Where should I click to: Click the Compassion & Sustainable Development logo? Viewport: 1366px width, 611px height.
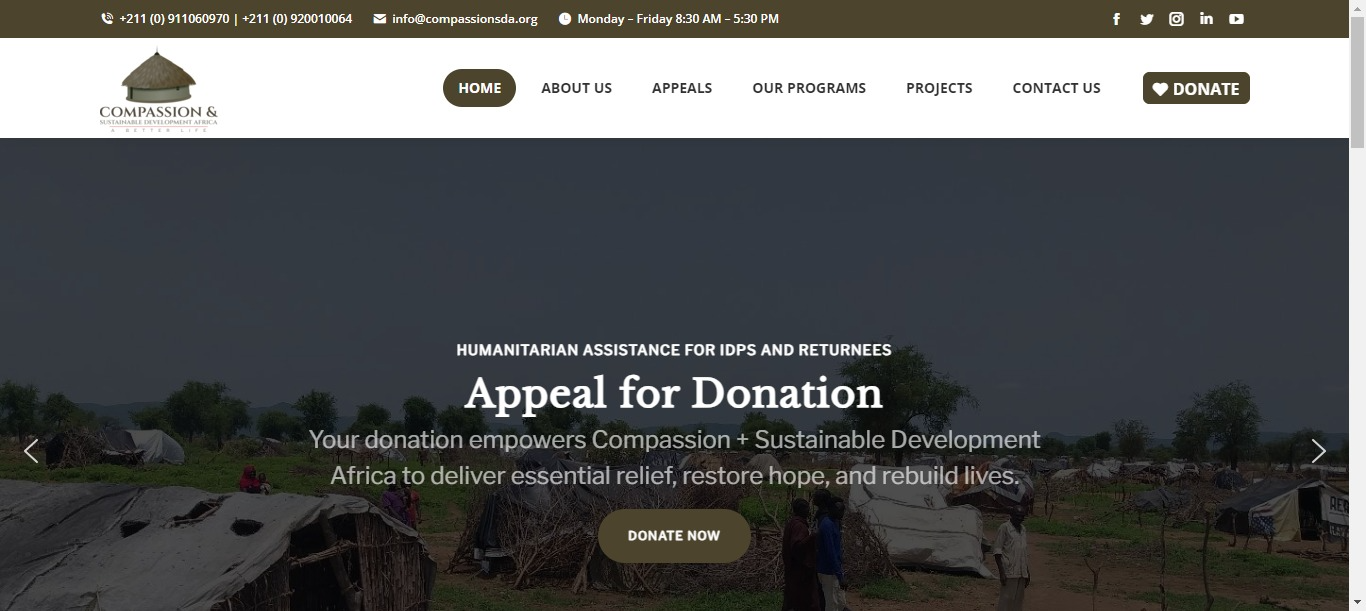[158, 90]
